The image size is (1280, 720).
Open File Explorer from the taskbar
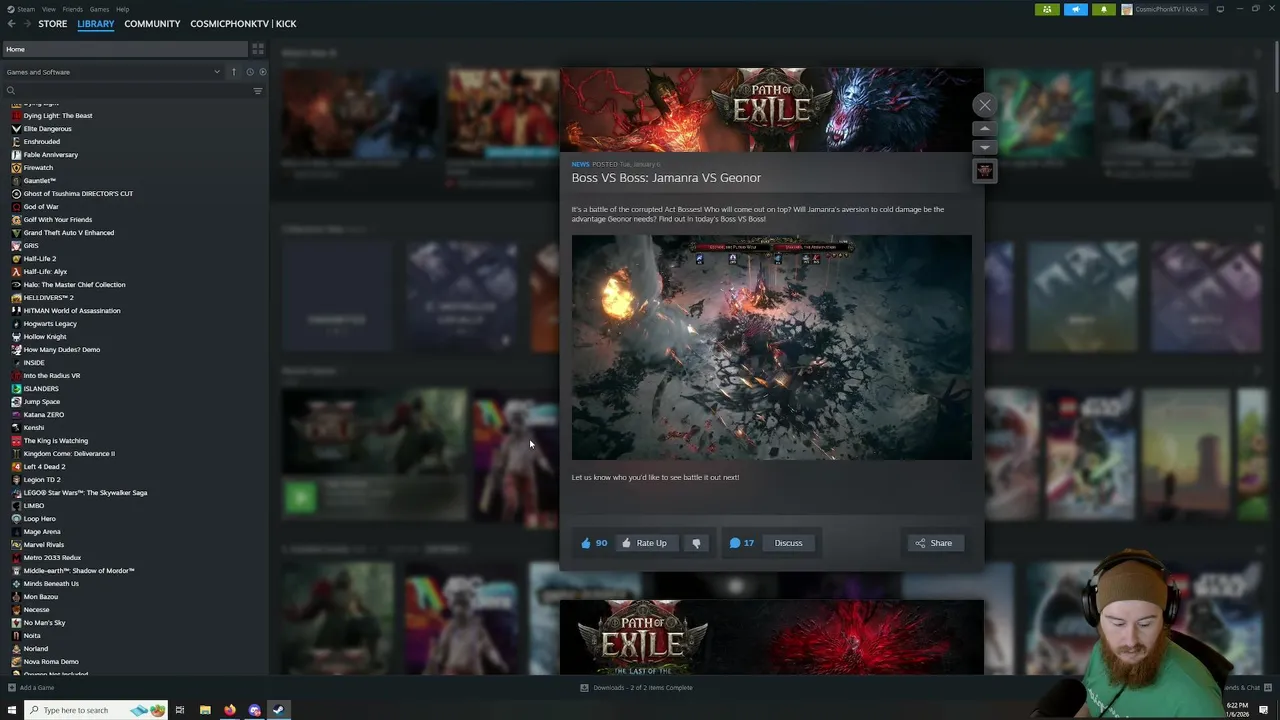[x=205, y=710]
